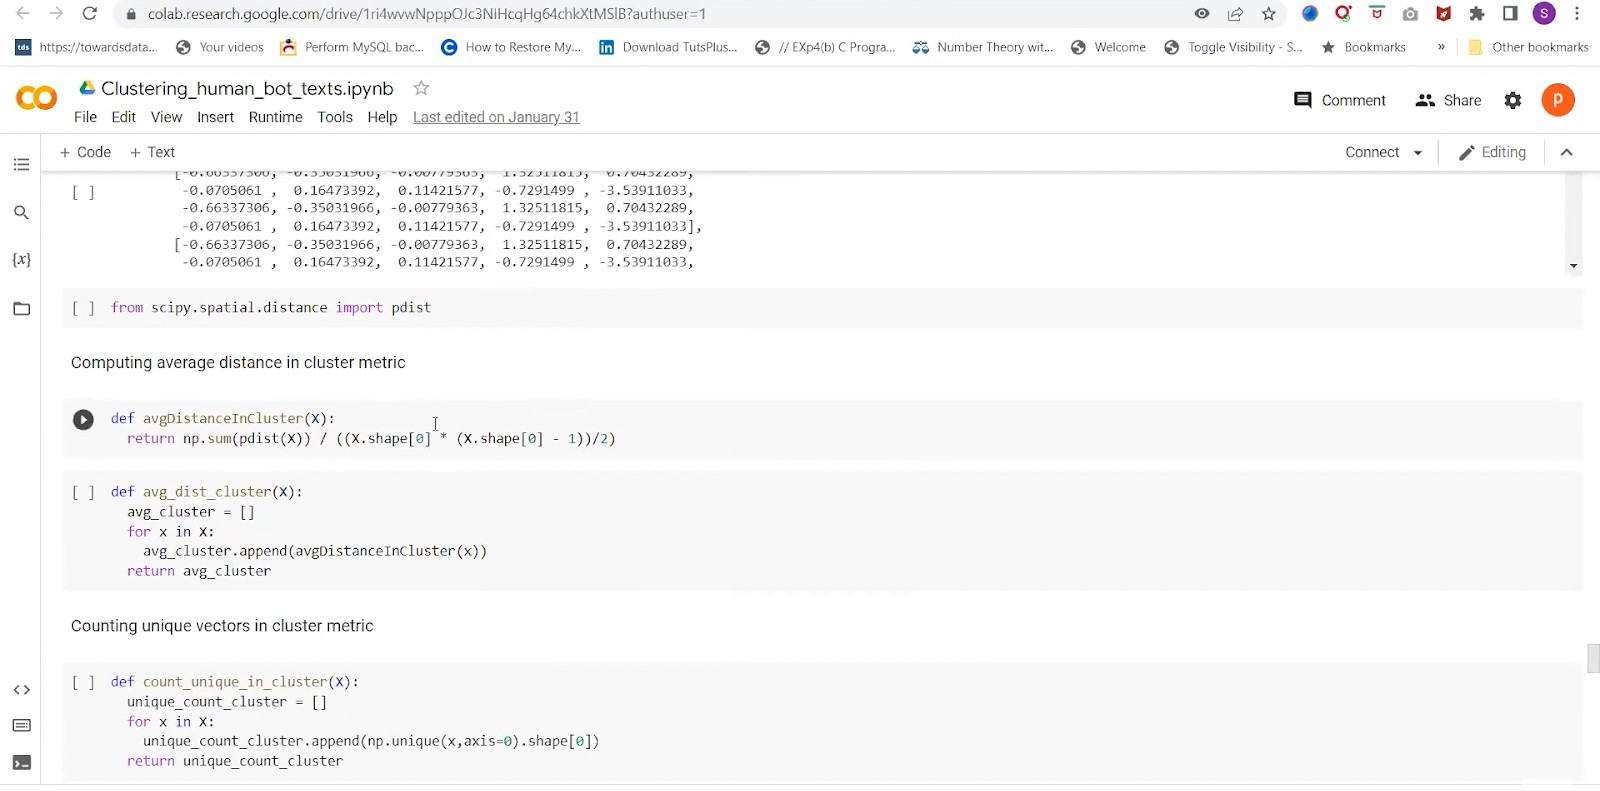Select the output array cell run bracket
The image size is (1600, 791).
tap(83, 192)
